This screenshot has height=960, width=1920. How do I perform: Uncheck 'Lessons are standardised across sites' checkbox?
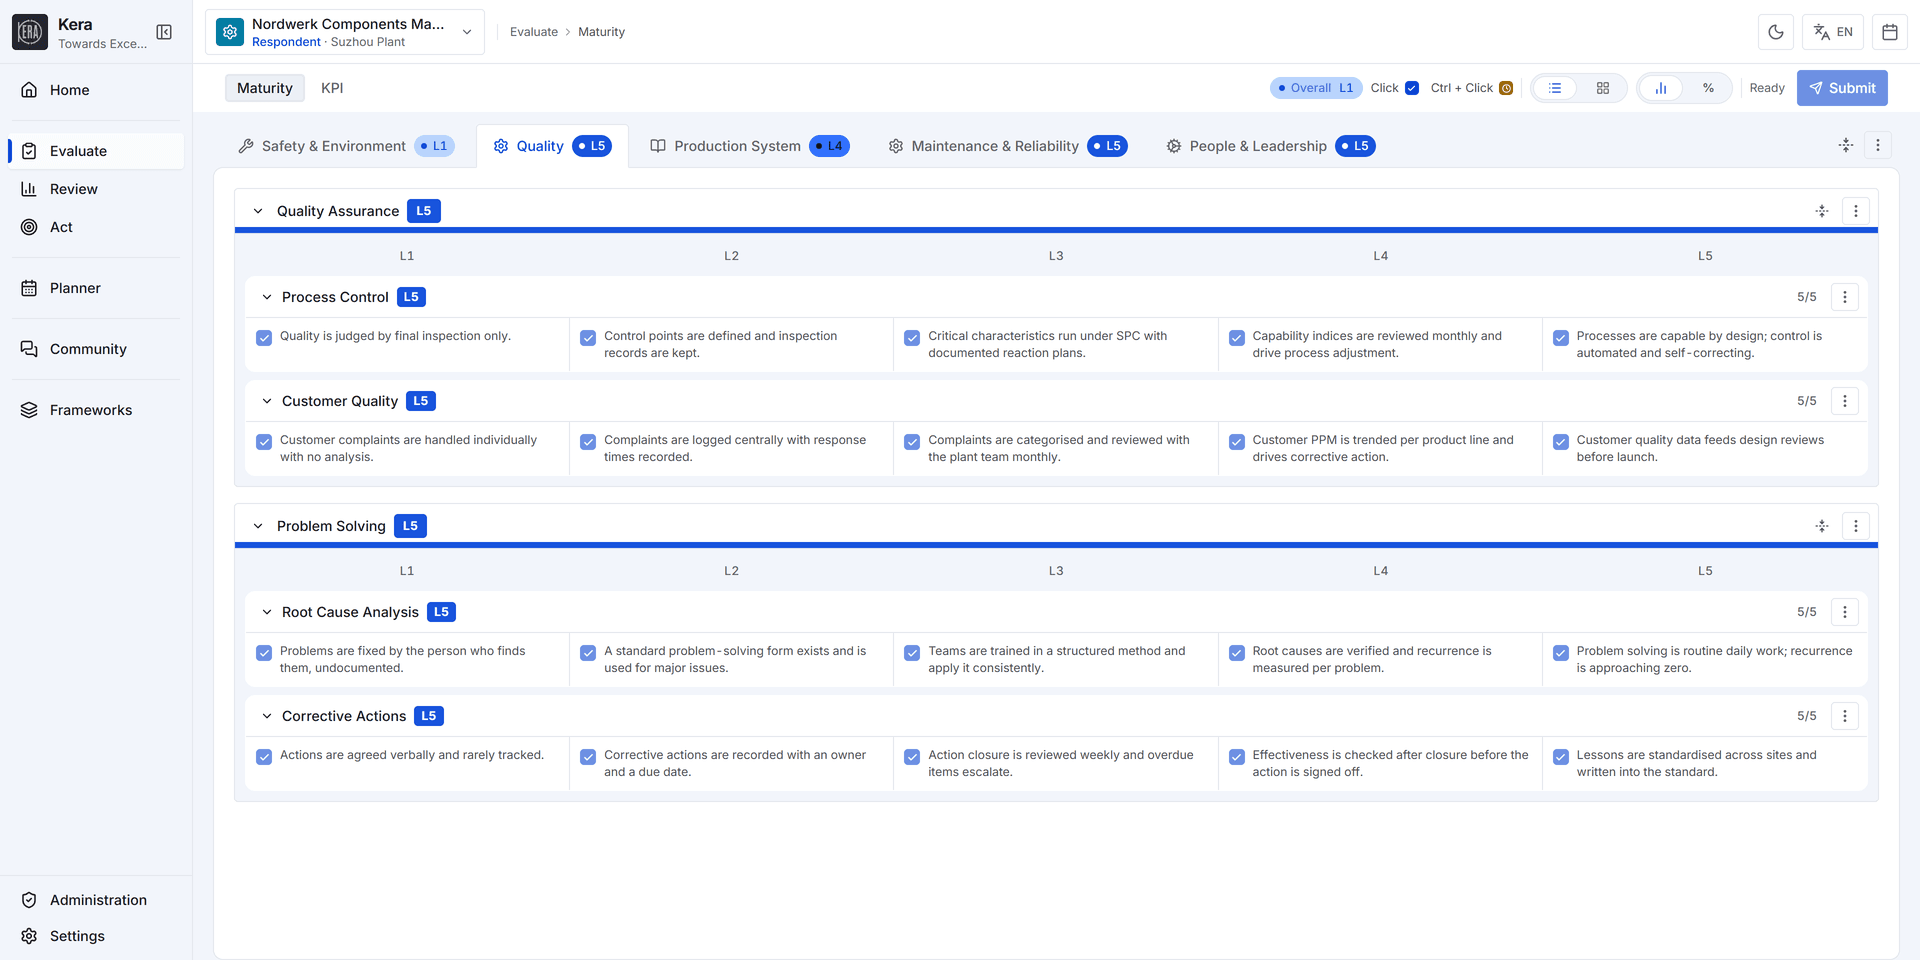pos(1561,757)
